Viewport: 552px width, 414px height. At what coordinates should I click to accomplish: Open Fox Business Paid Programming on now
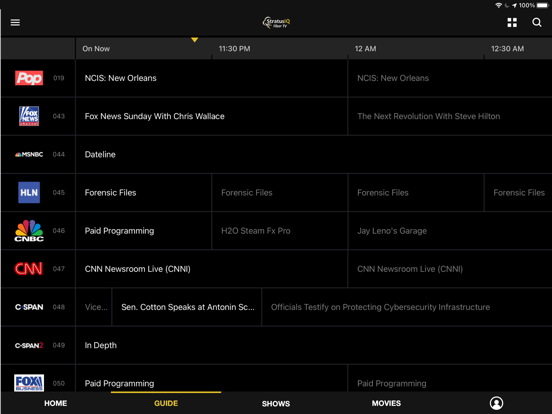point(212,378)
